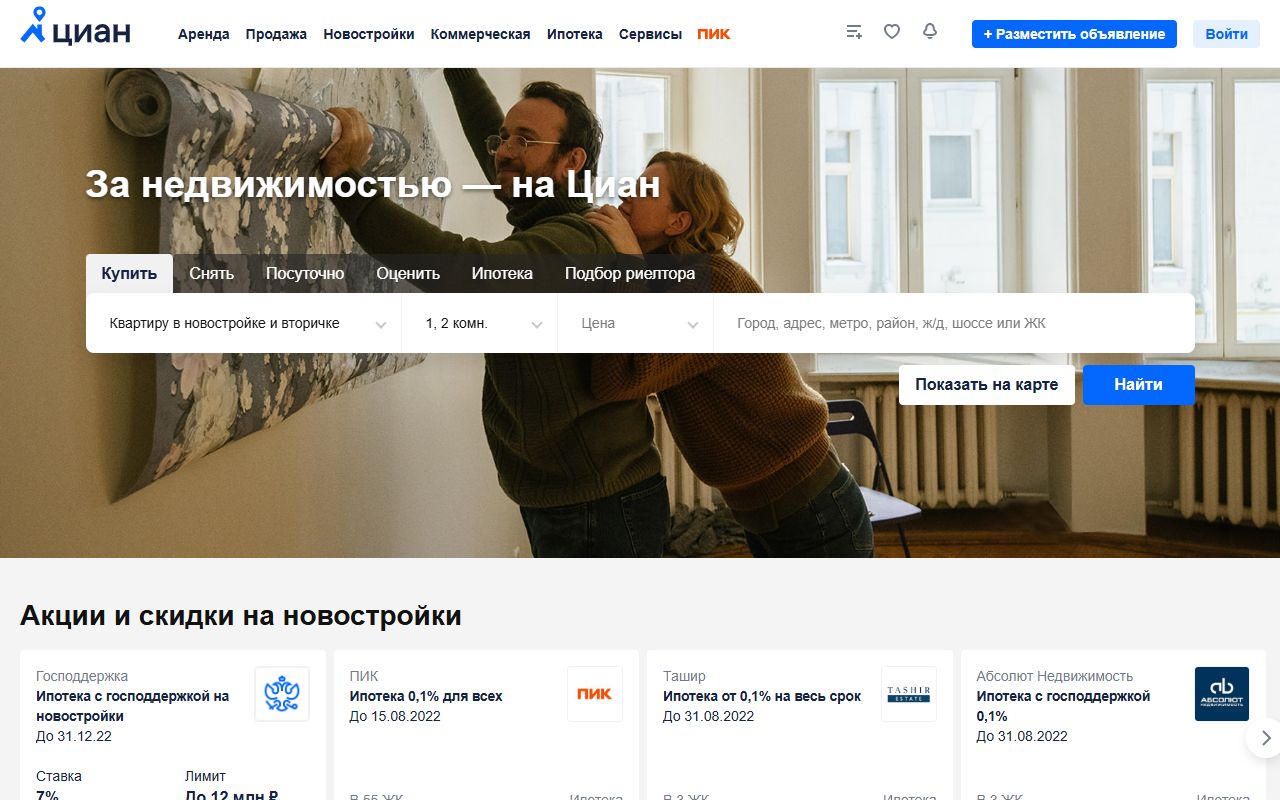Screen dimensions: 1280x800
Task: Expand the Цена price dropdown
Action: tap(636, 323)
